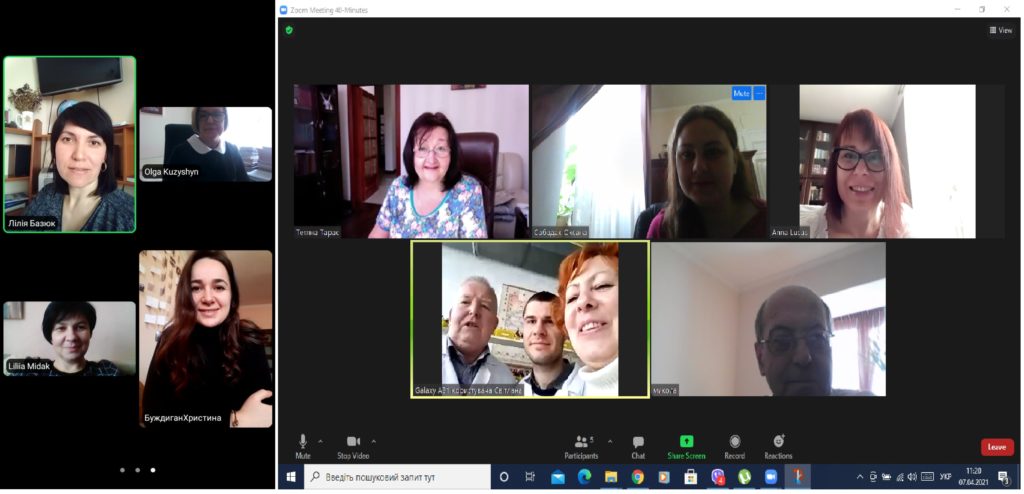The image size is (1024, 494).
Task: Click the green encryption shield icon
Action: (289, 30)
